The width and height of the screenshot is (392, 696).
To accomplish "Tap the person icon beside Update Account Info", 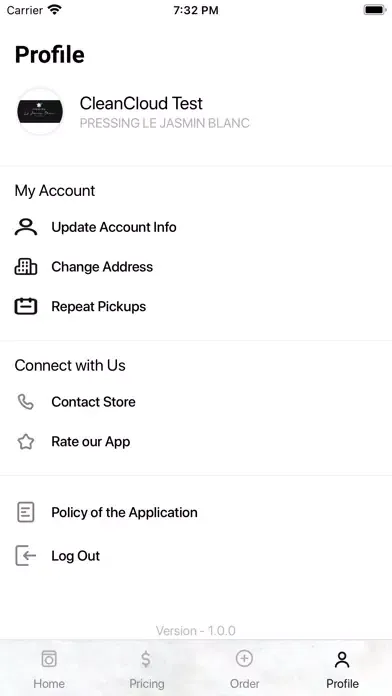I will pos(26,227).
